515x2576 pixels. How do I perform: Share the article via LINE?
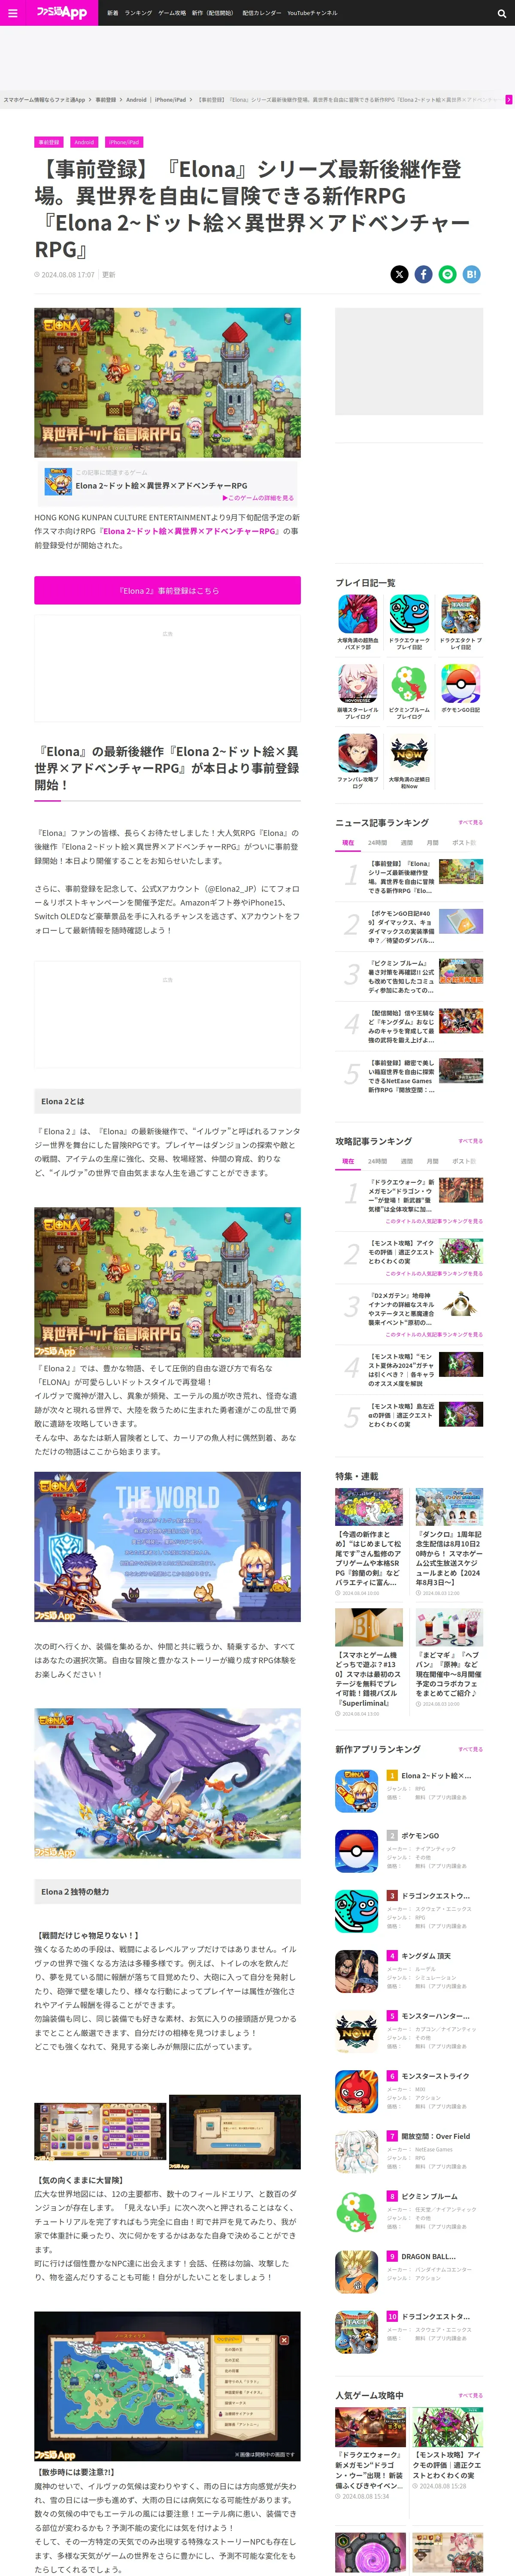tap(448, 274)
